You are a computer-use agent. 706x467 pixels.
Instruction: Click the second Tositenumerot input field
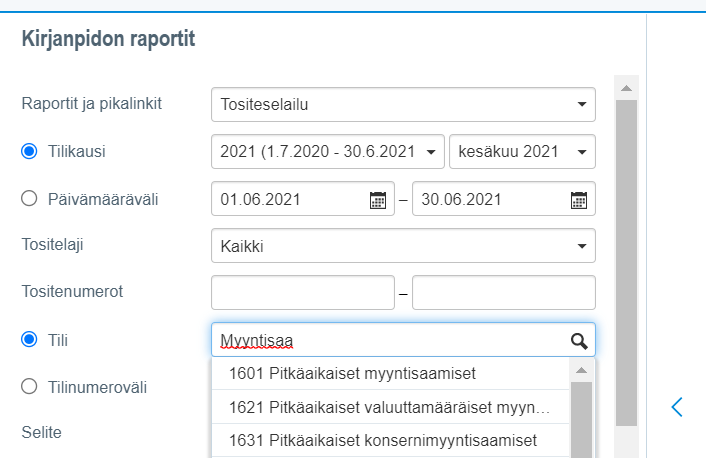tap(504, 293)
